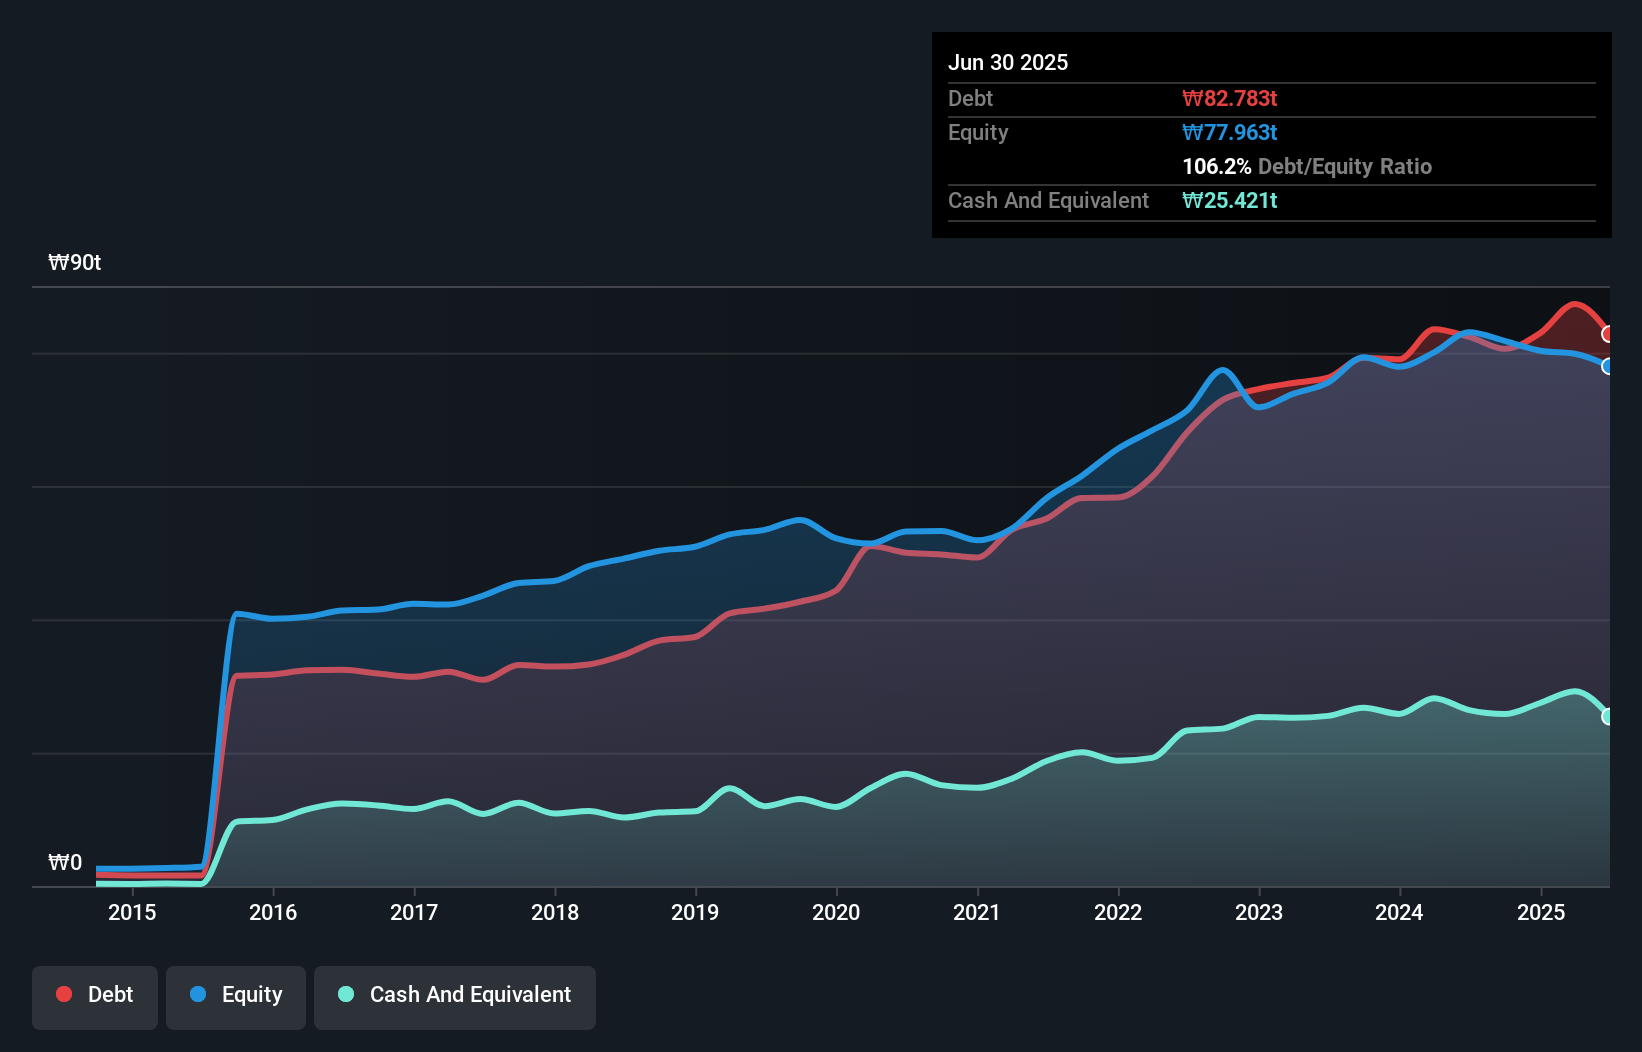The width and height of the screenshot is (1642, 1052).
Task: Select the Debt line endpoint marker
Action: point(1606,333)
